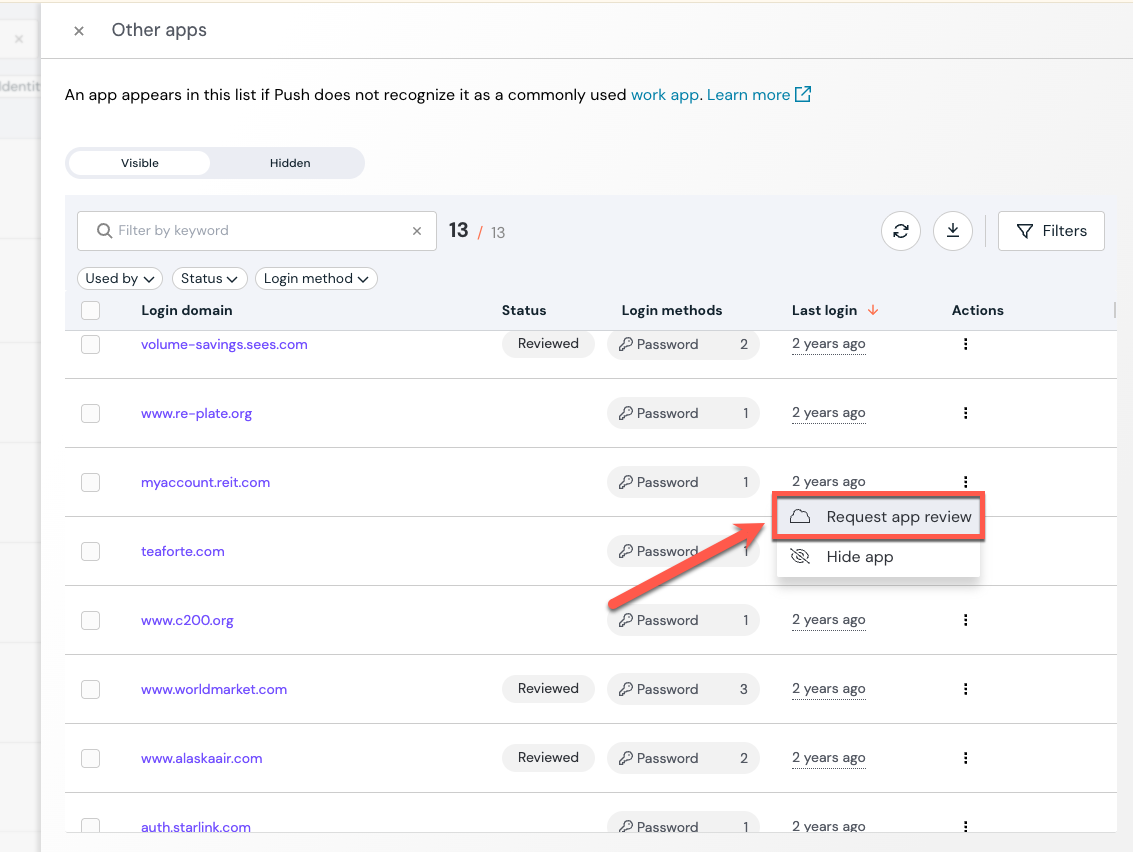Image resolution: width=1133 pixels, height=852 pixels.
Task: Select all rows with header checkbox
Action: pyautogui.click(x=90, y=310)
